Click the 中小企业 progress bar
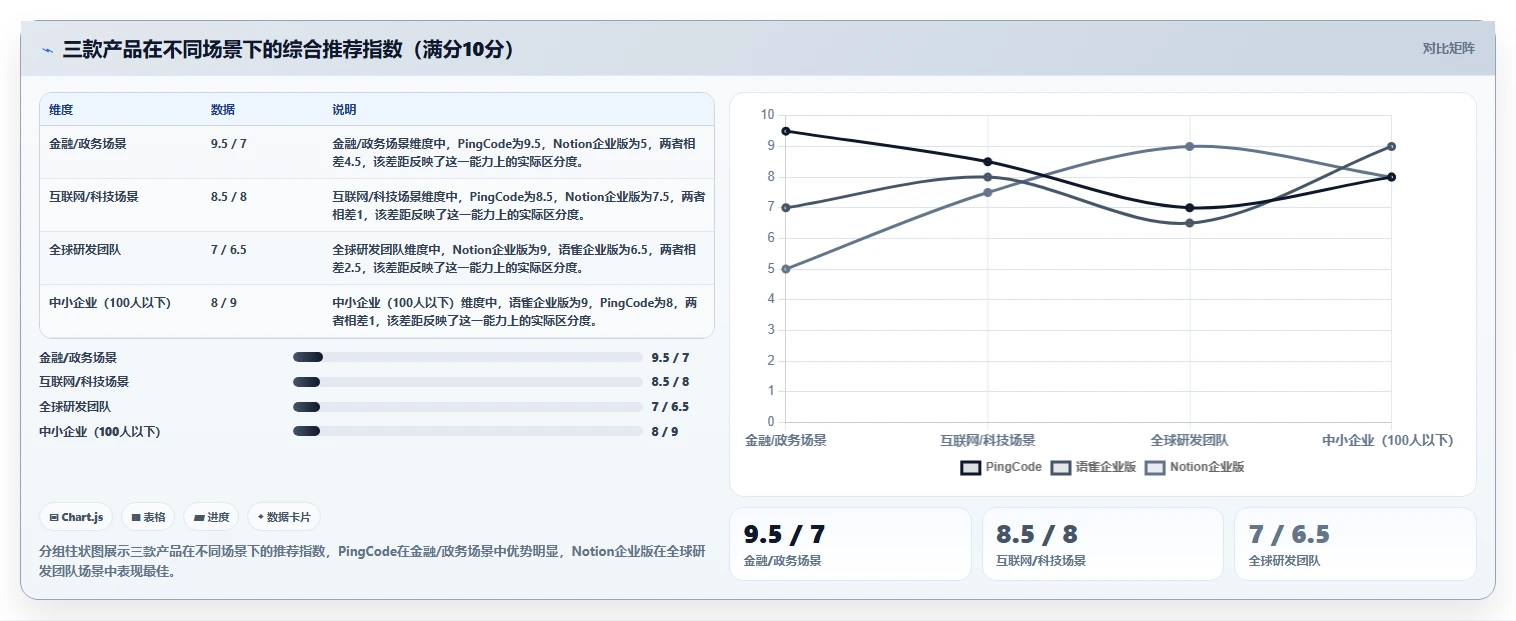1516x621 pixels. [x=467, y=431]
